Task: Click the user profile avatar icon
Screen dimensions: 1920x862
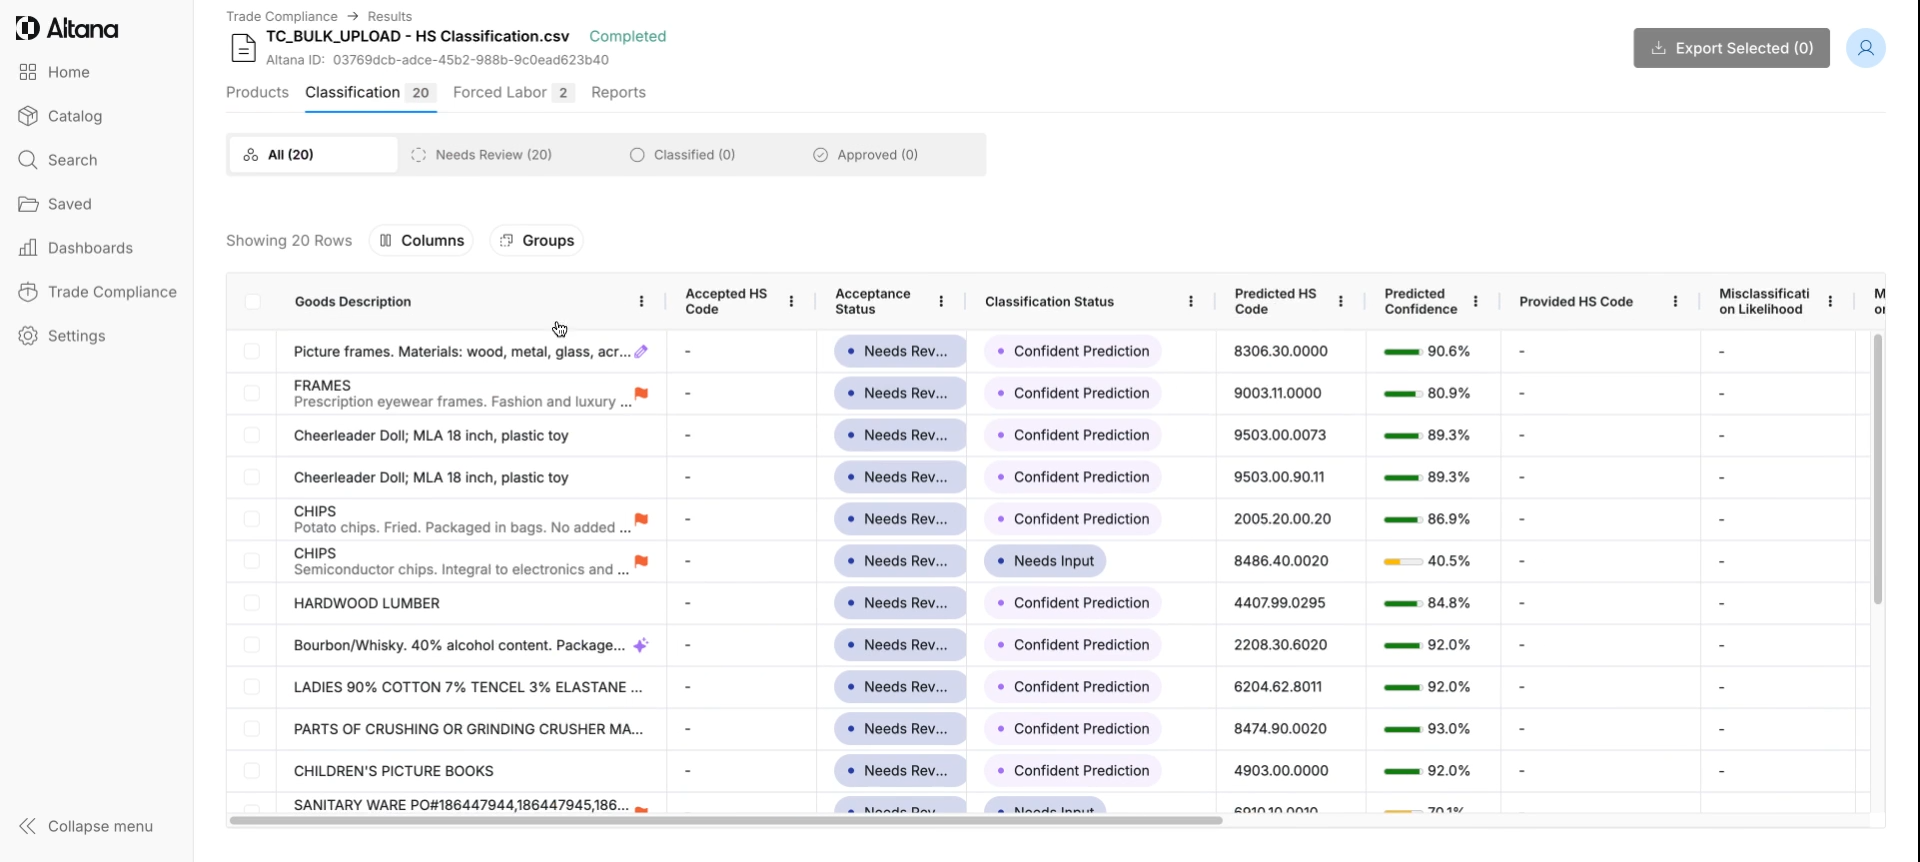Action: pos(1865,48)
